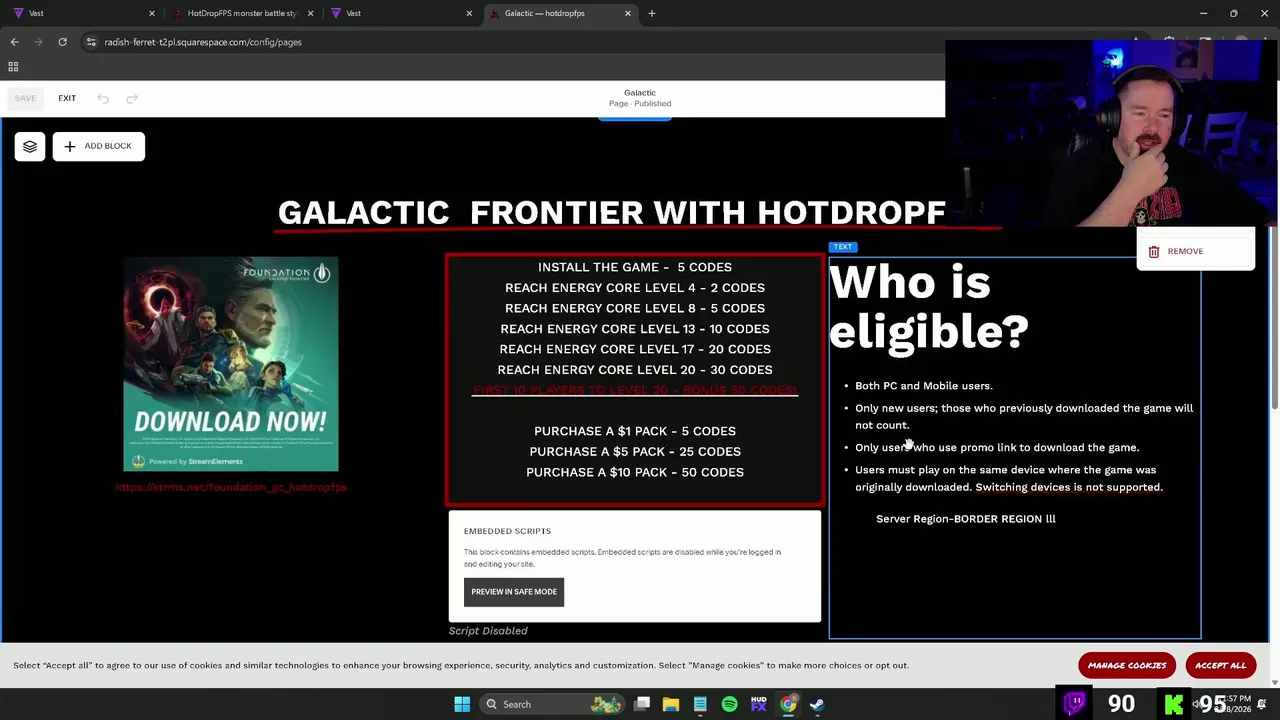Preview in Safe Mode
The image size is (1280, 720).
click(x=514, y=592)
